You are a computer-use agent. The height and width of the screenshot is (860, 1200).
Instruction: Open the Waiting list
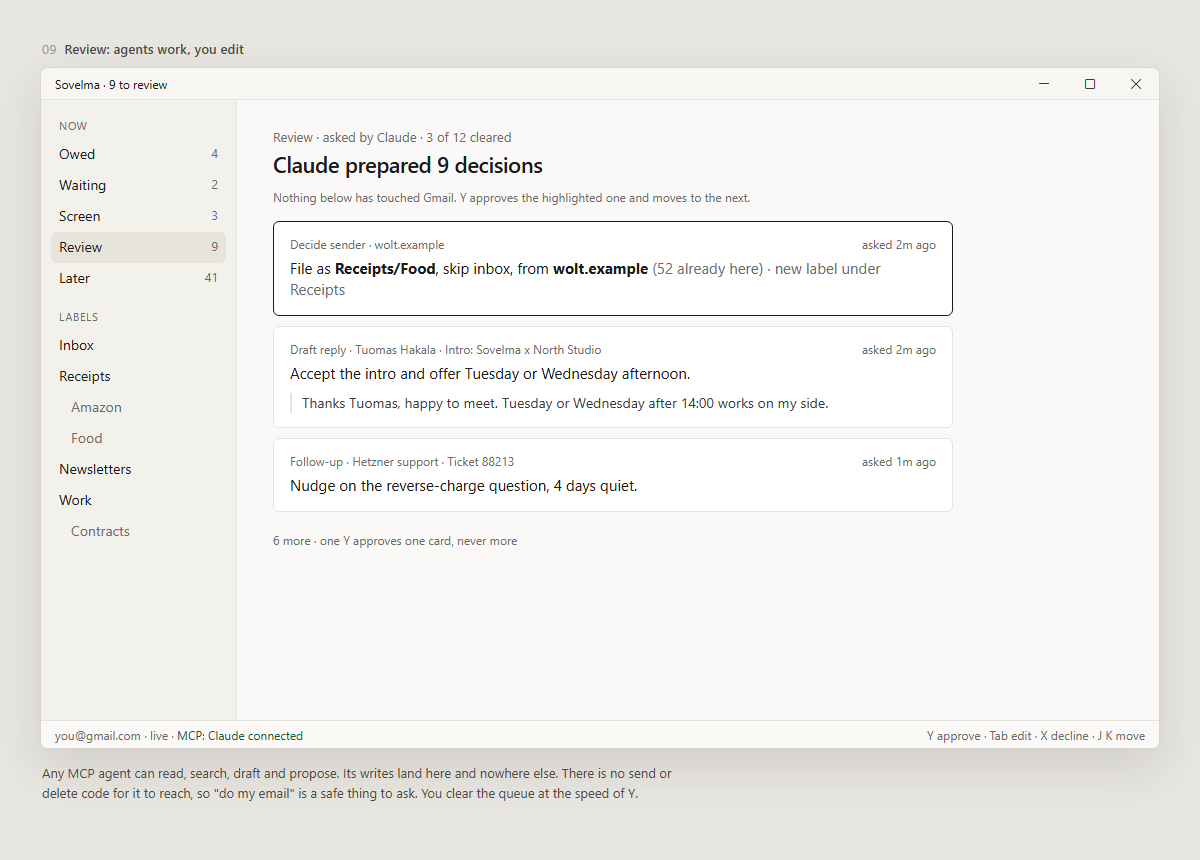[x=138, y=185]
